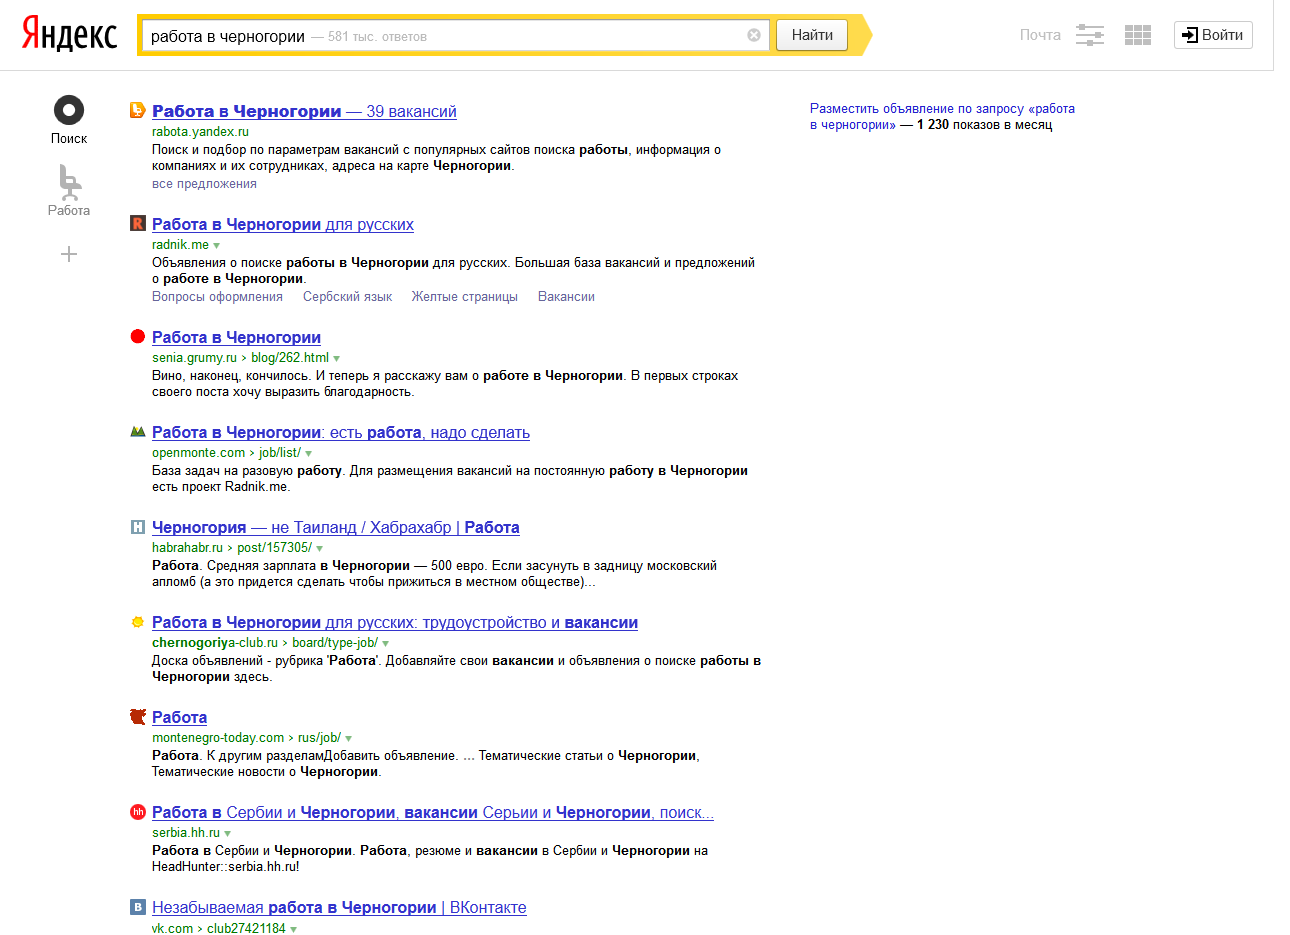Open the Вопросы оформления sitelink
The height and width of the screenshot is (935, 1290).
(217, 297)
